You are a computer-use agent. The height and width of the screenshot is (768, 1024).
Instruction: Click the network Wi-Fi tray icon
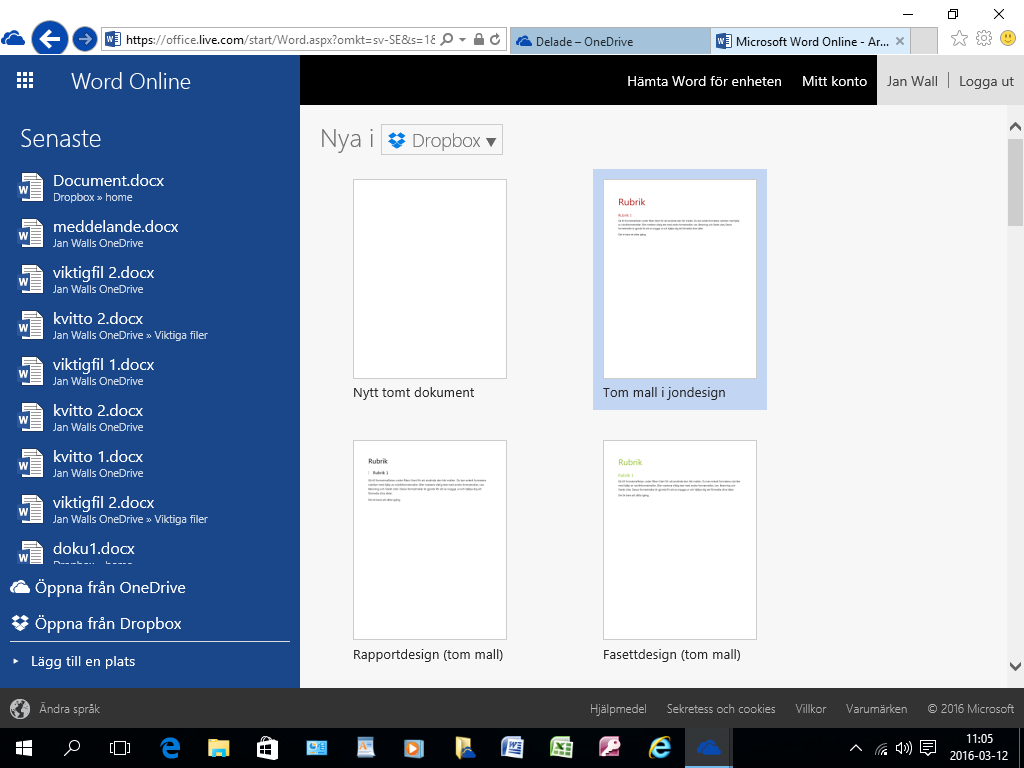(881, 748)
